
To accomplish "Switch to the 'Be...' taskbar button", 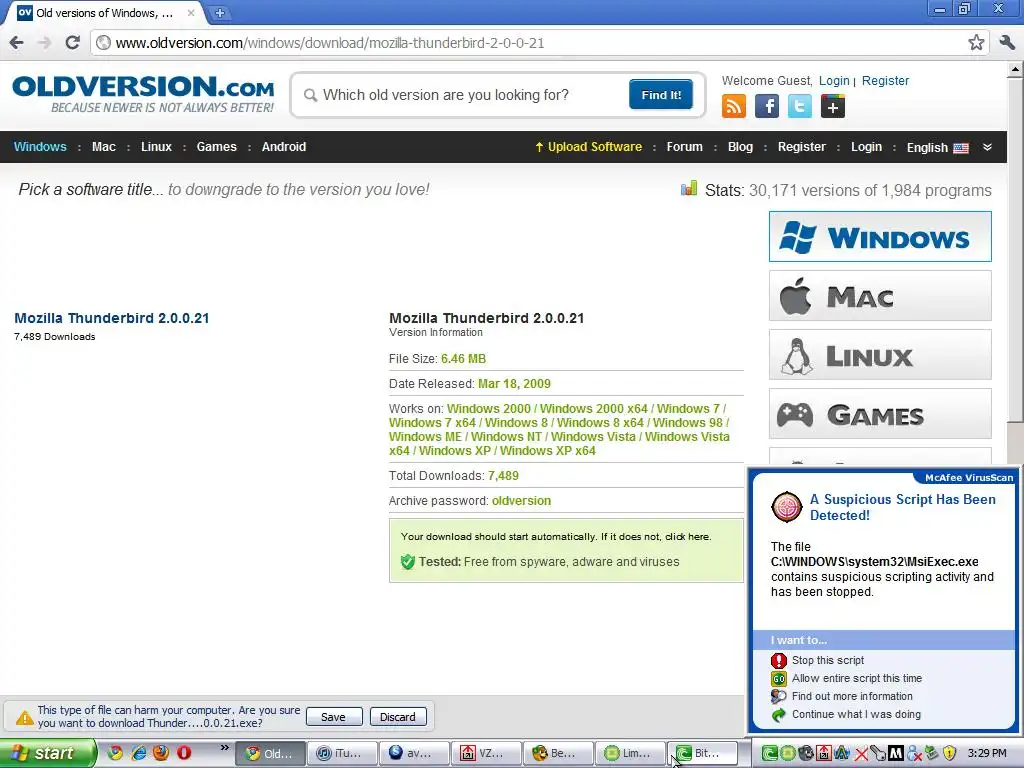I will click(557, 753).
